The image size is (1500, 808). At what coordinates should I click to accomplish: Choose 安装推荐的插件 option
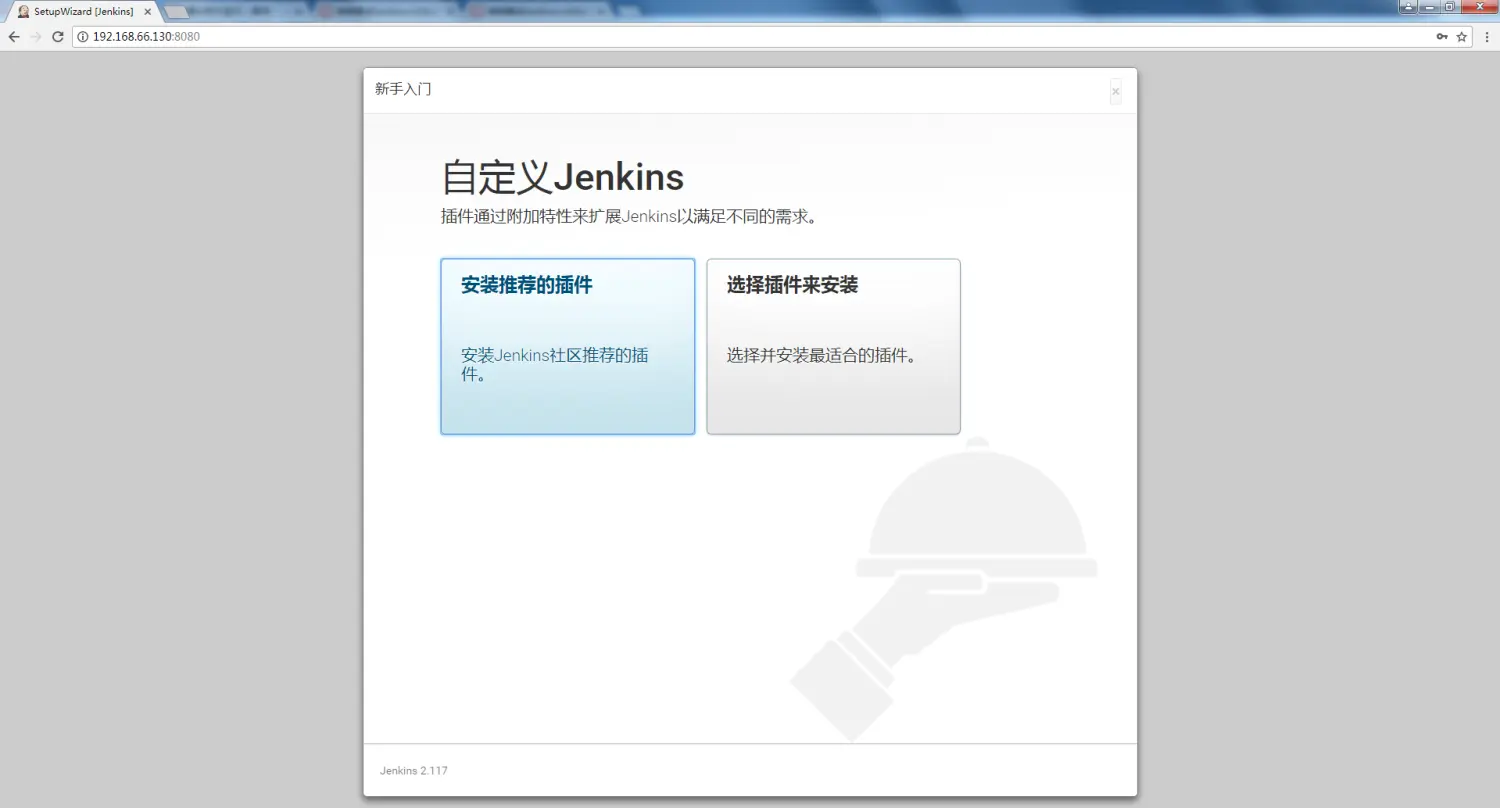568,347
